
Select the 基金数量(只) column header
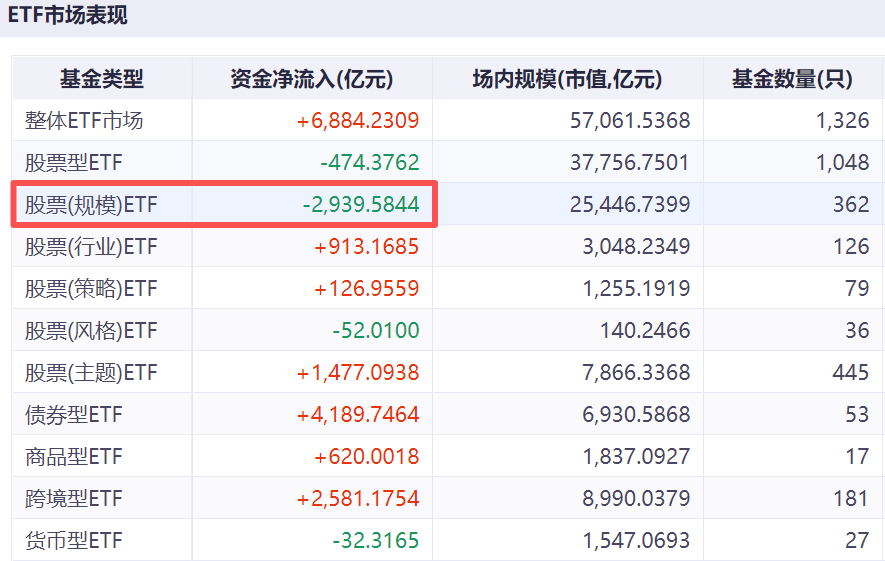pos(792,79)
